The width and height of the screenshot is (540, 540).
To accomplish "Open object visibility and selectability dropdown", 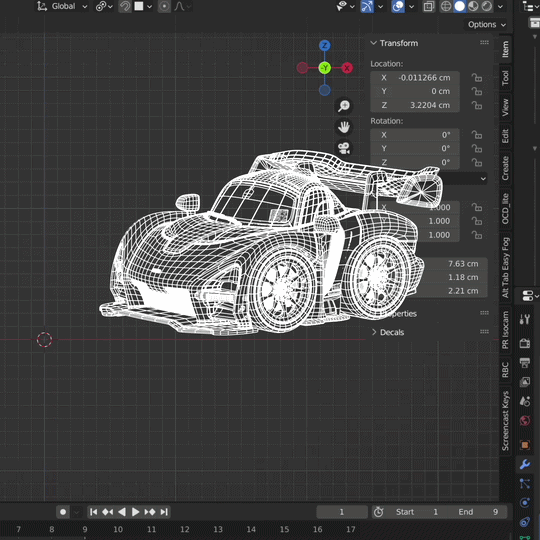I will coord(345,6).
